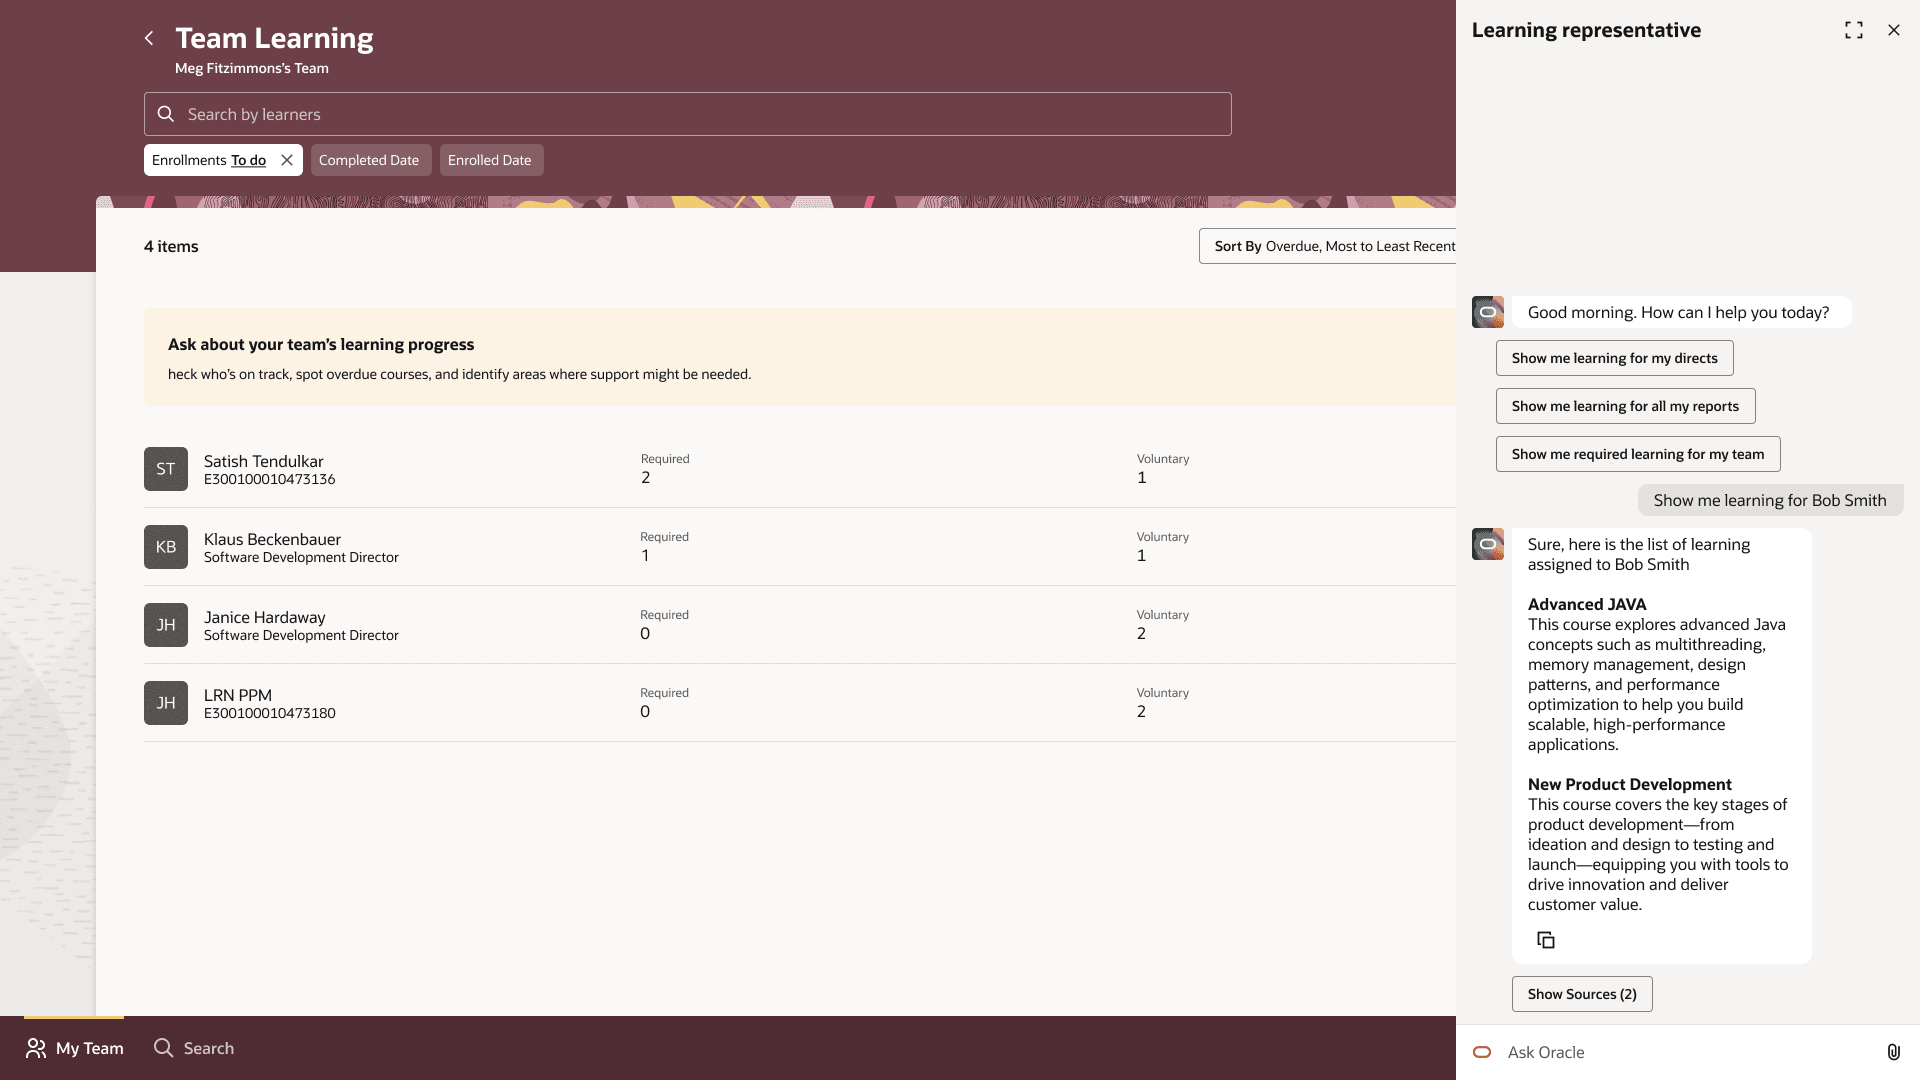Click the chatbot avatar beside the greeting message
Image resolution: width=1920 pixels, height=1080 pixels.
1487,312
